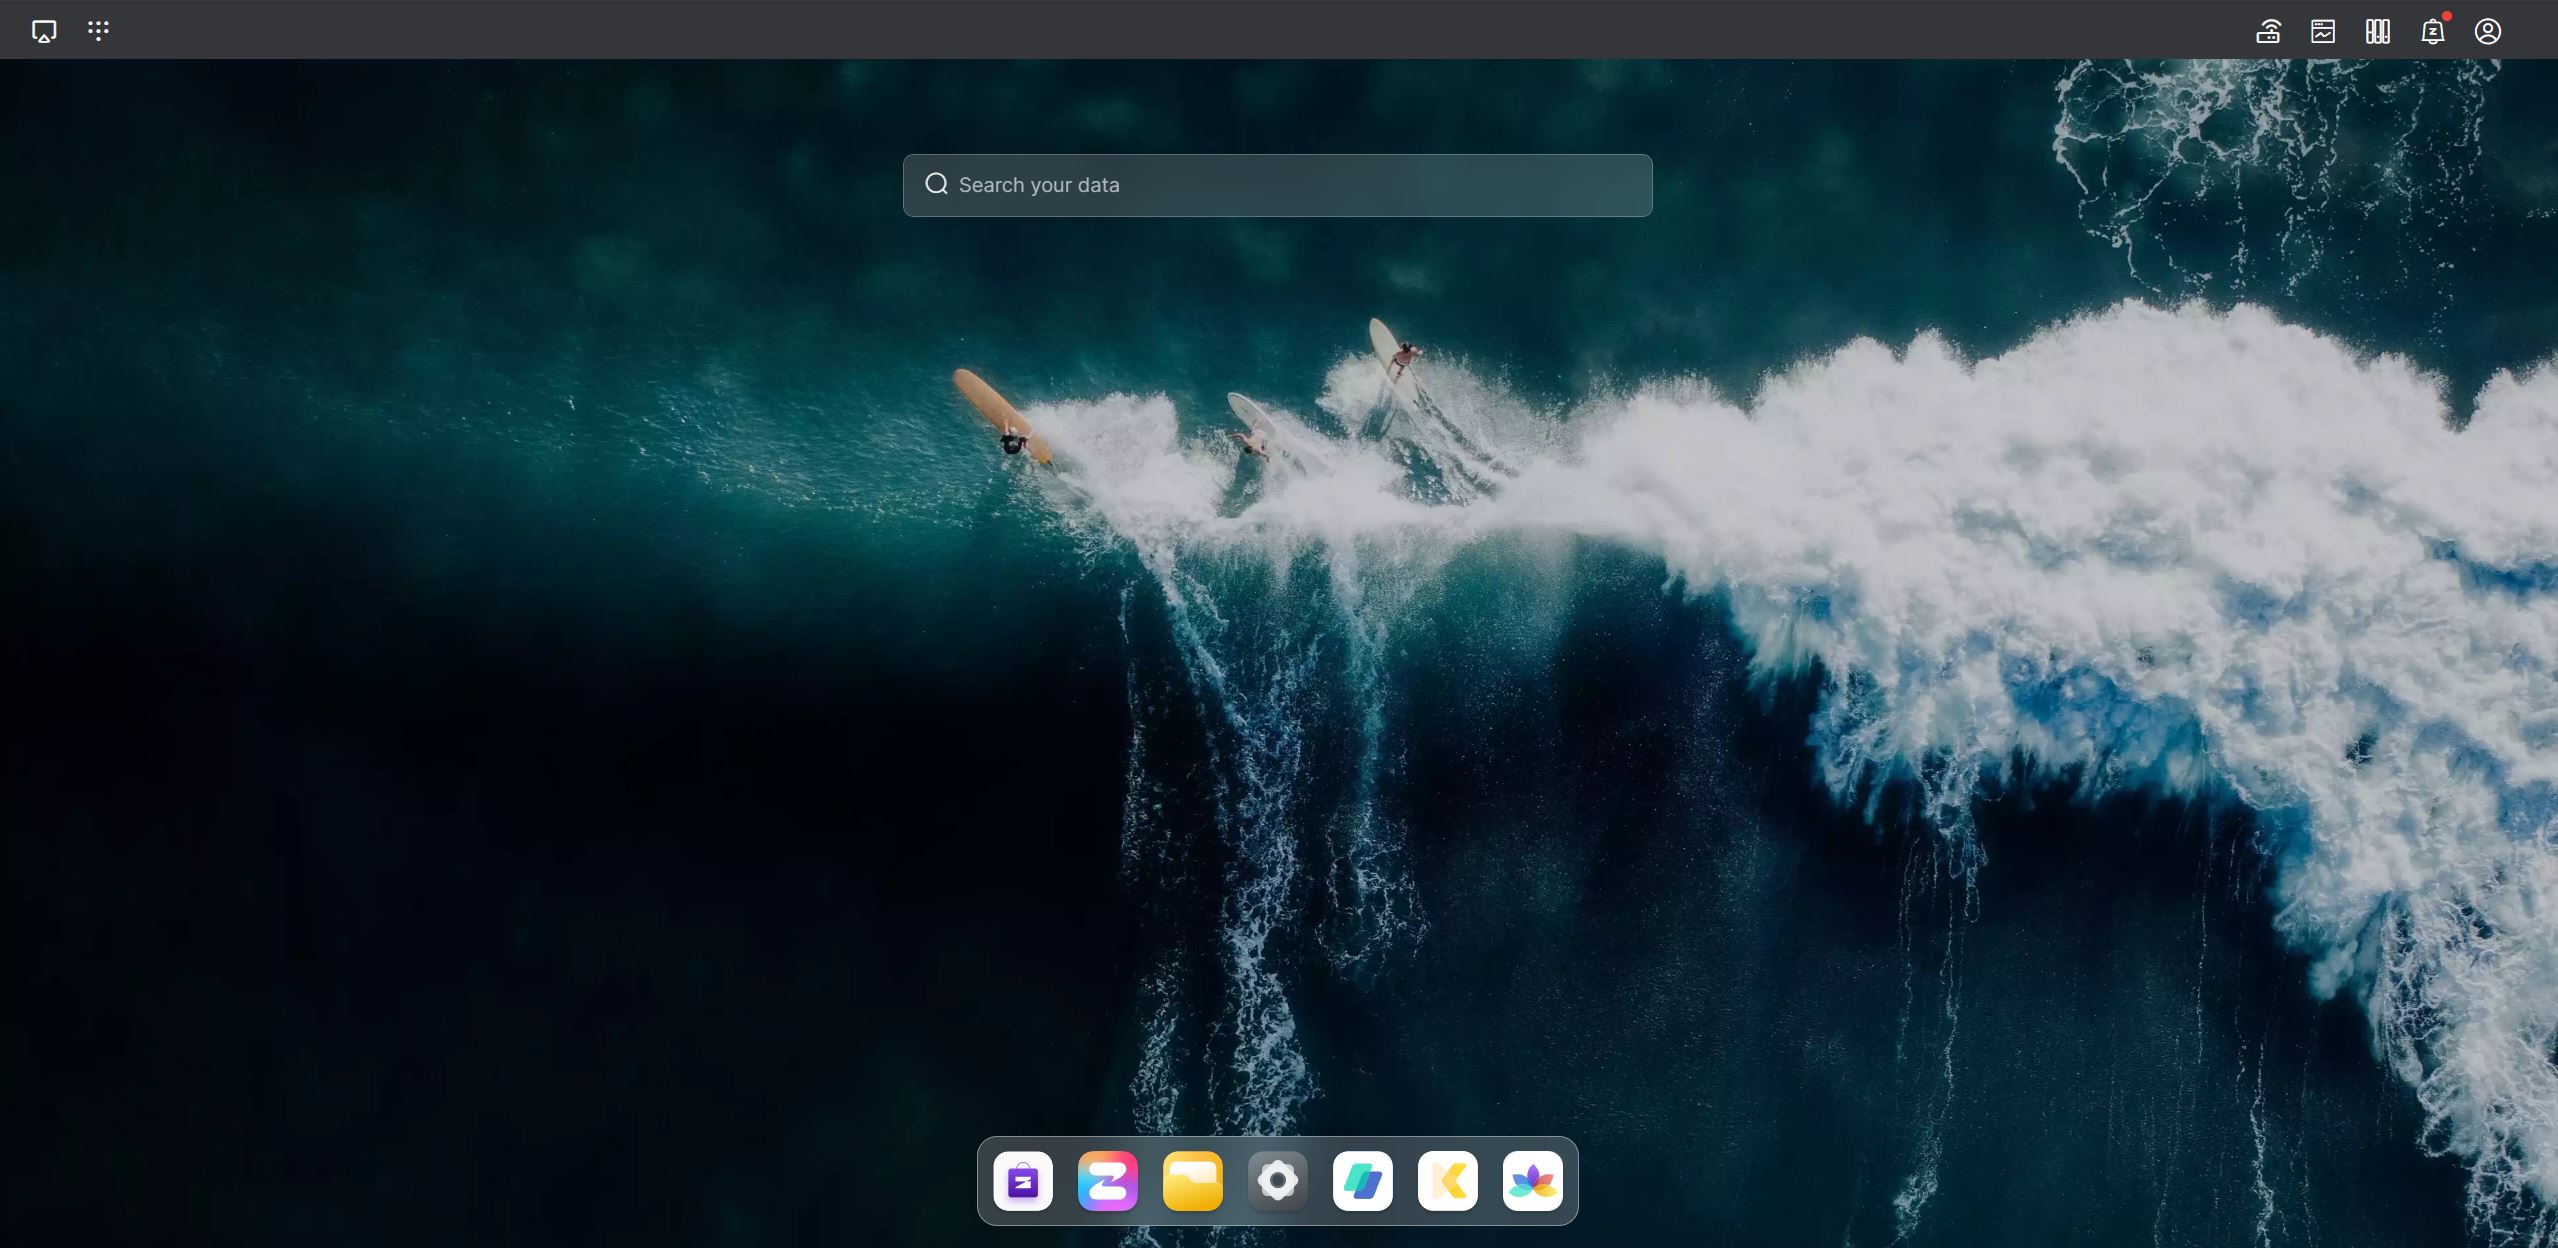Open the app launcher grid icon
Viewport: 2558px width, 1248px height.
(97, 30)
